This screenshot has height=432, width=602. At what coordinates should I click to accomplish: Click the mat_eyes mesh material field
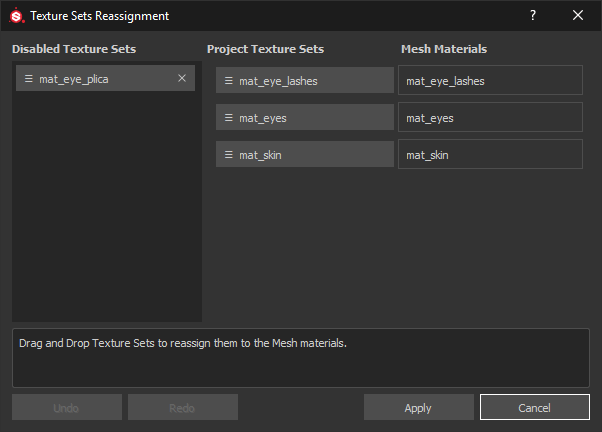[x=490, y=118]
